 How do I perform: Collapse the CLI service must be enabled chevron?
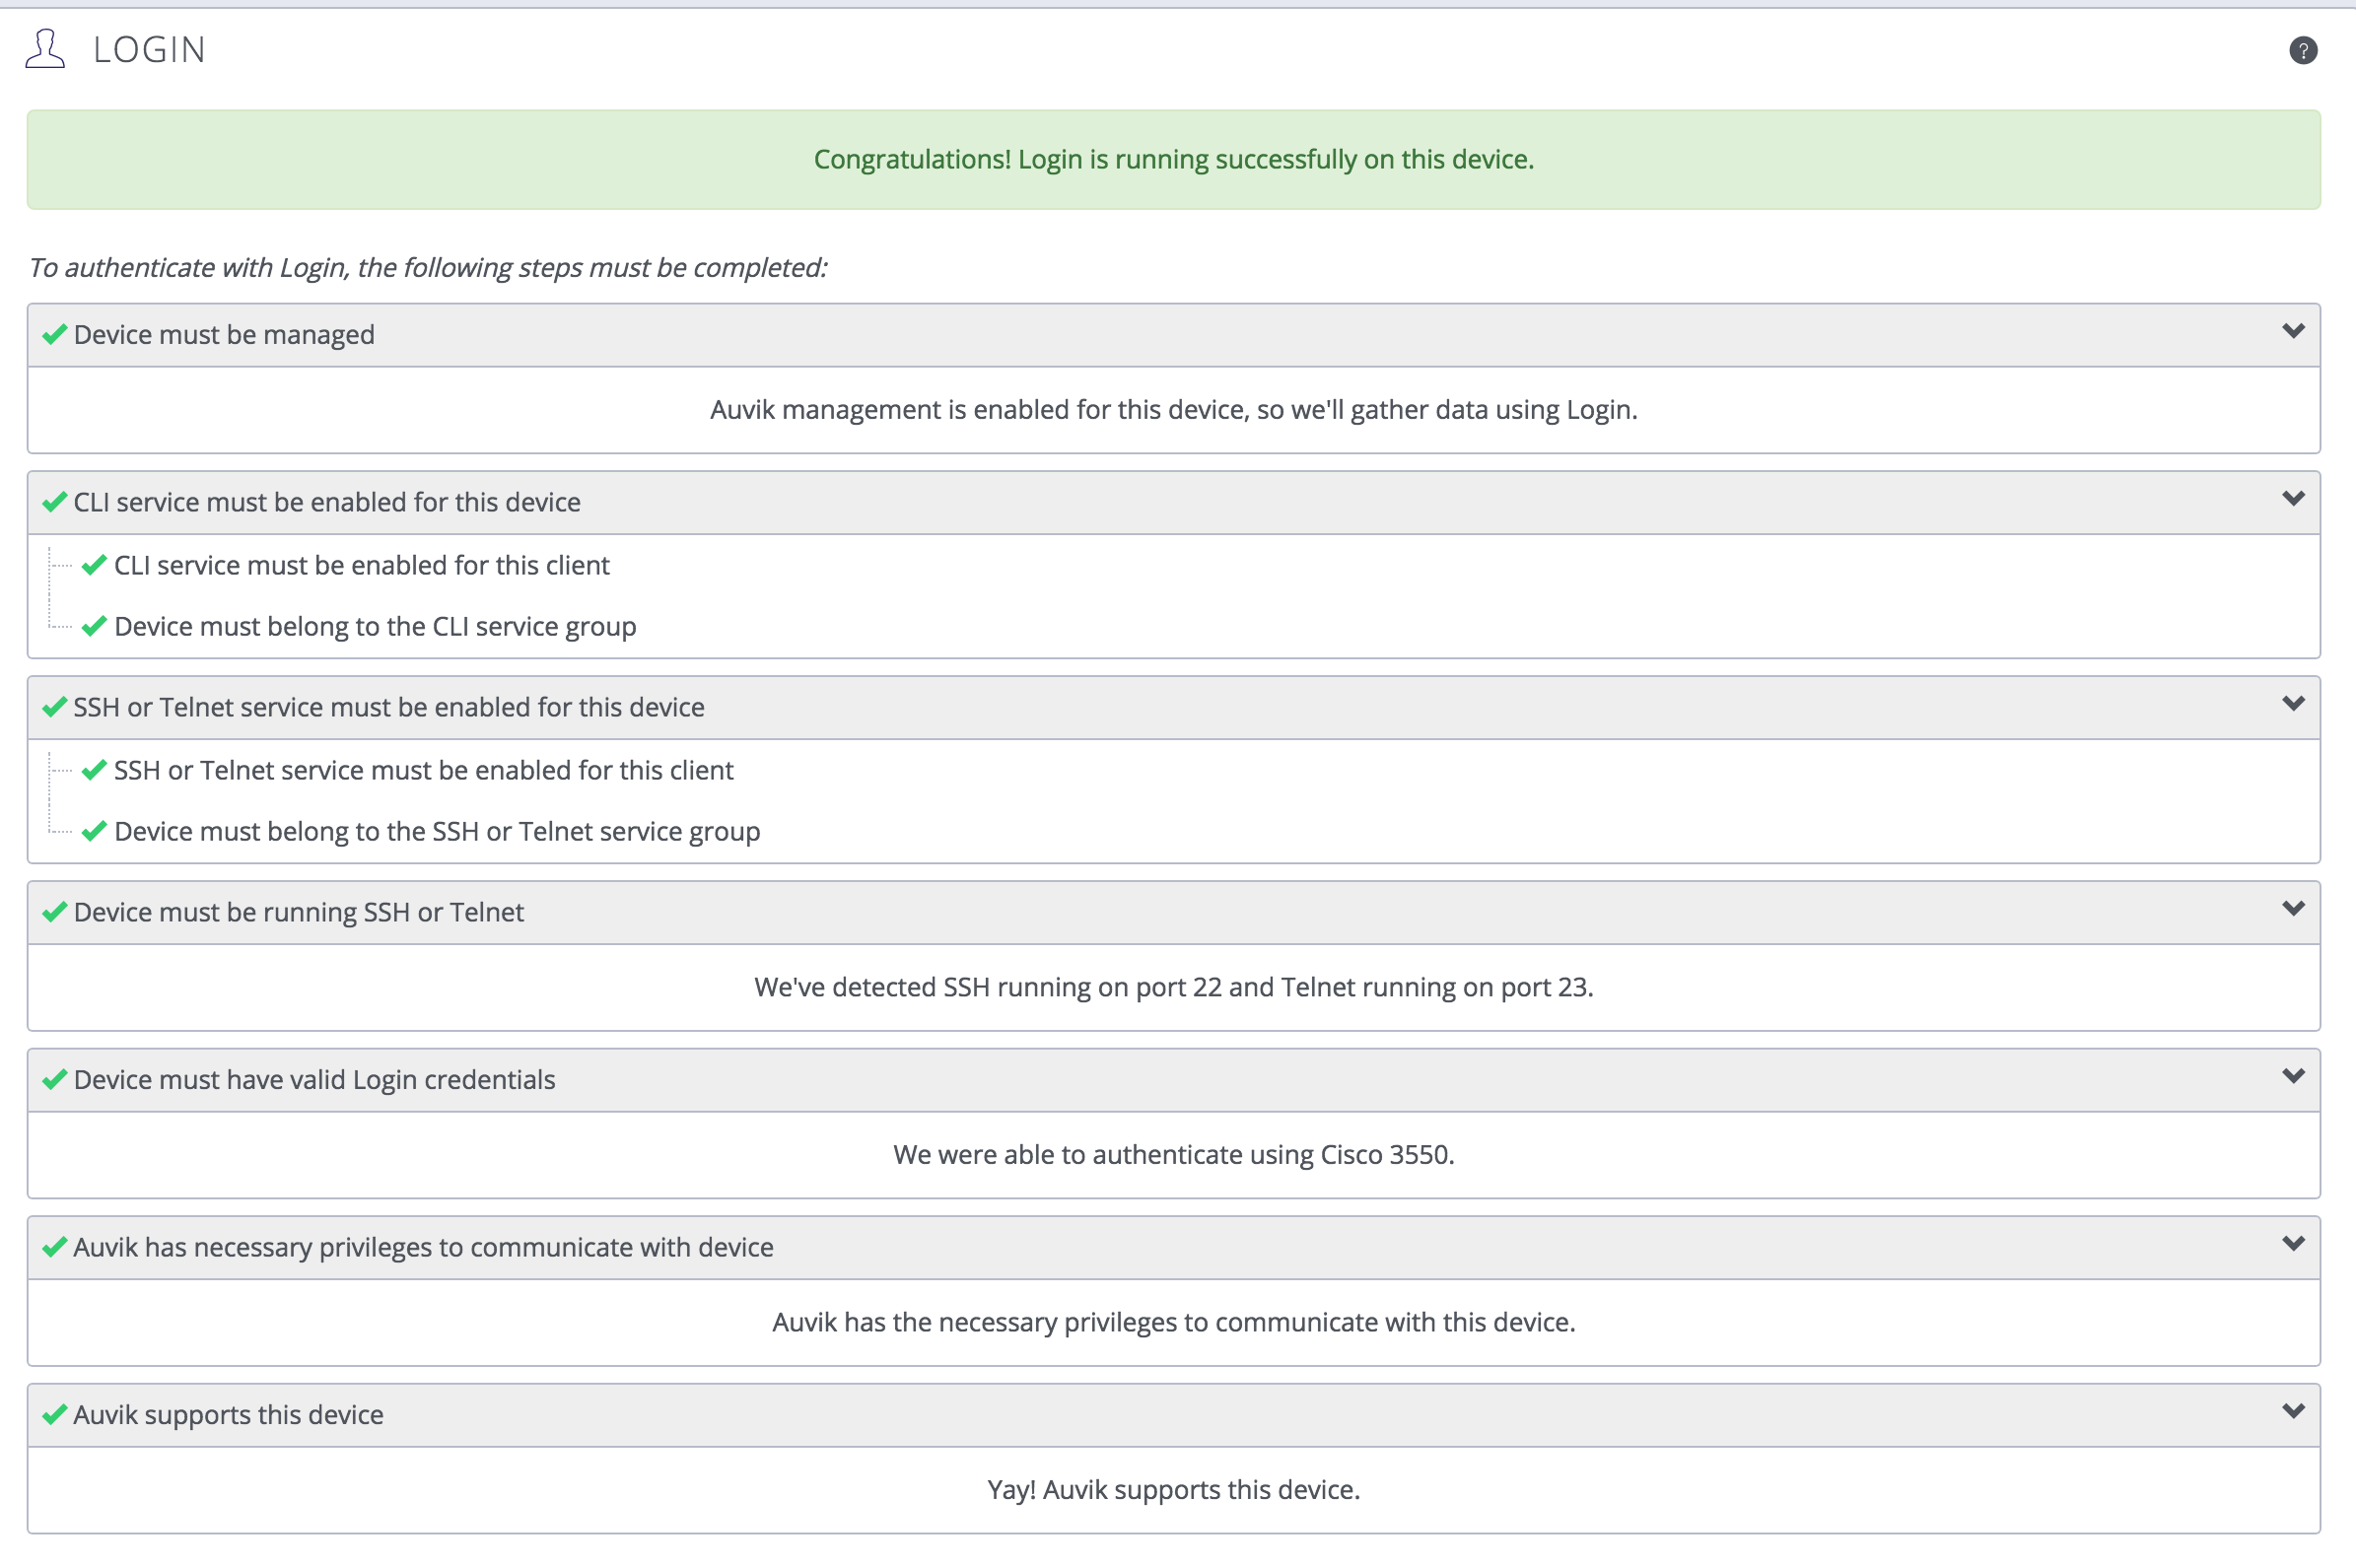[x=2293, y=498]
